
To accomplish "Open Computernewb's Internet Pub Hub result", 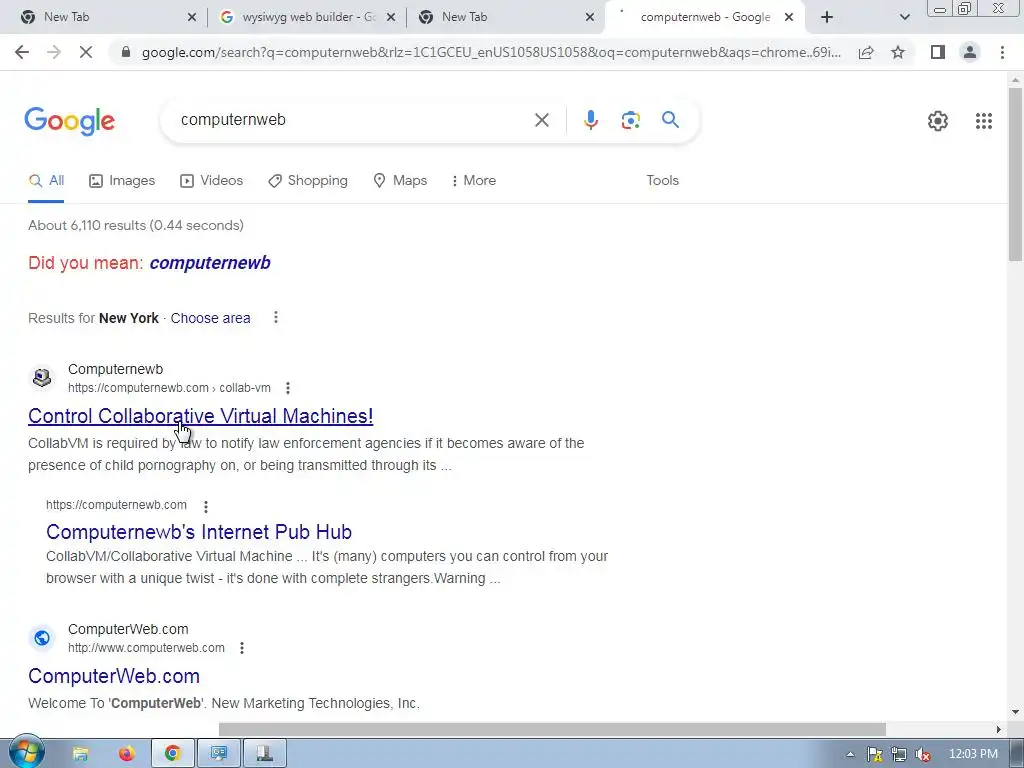I will [x=199, y=532].
